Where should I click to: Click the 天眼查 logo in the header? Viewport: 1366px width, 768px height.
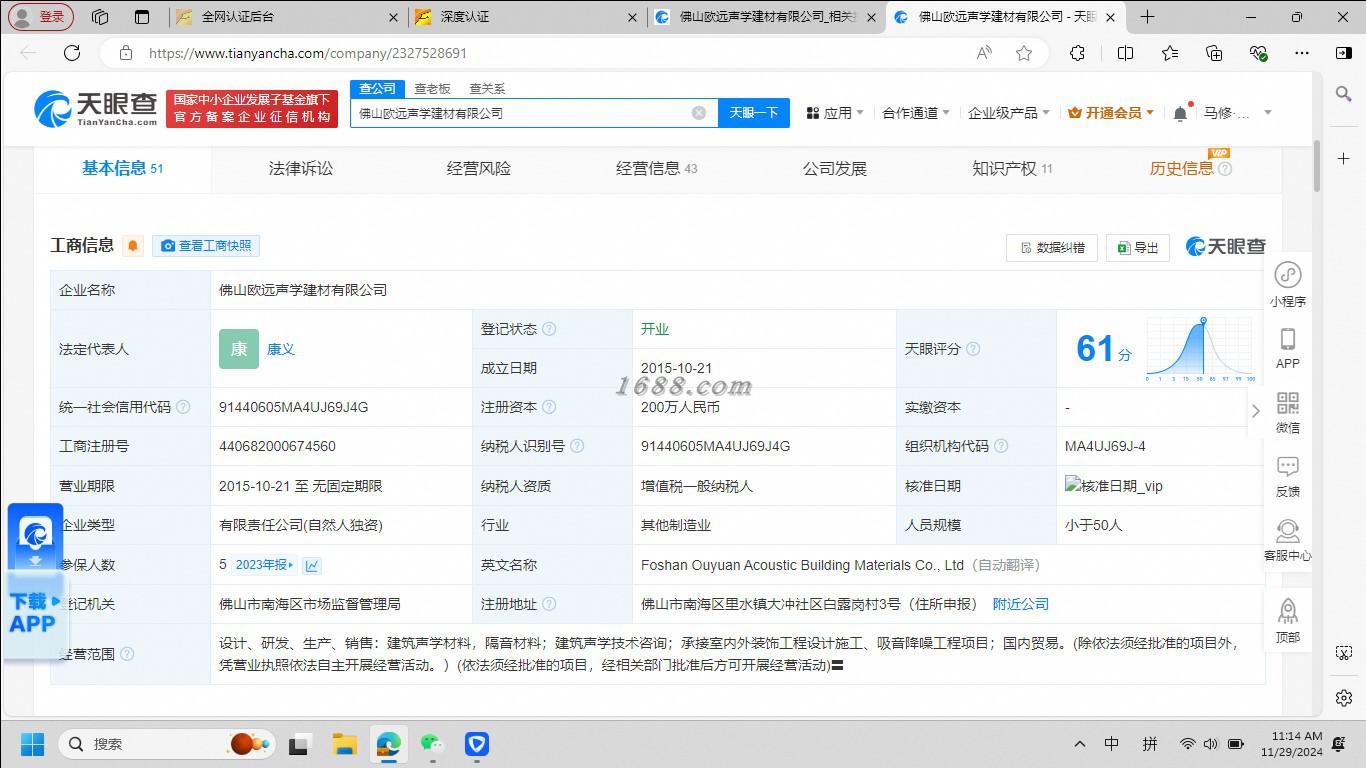point(96,108)
